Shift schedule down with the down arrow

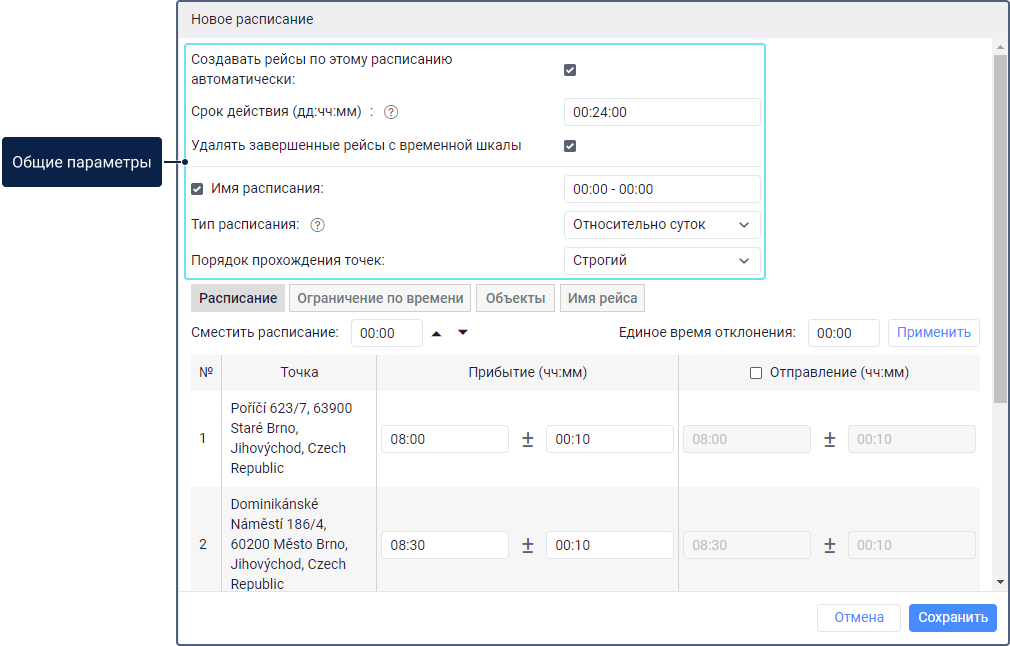(462, 333)
